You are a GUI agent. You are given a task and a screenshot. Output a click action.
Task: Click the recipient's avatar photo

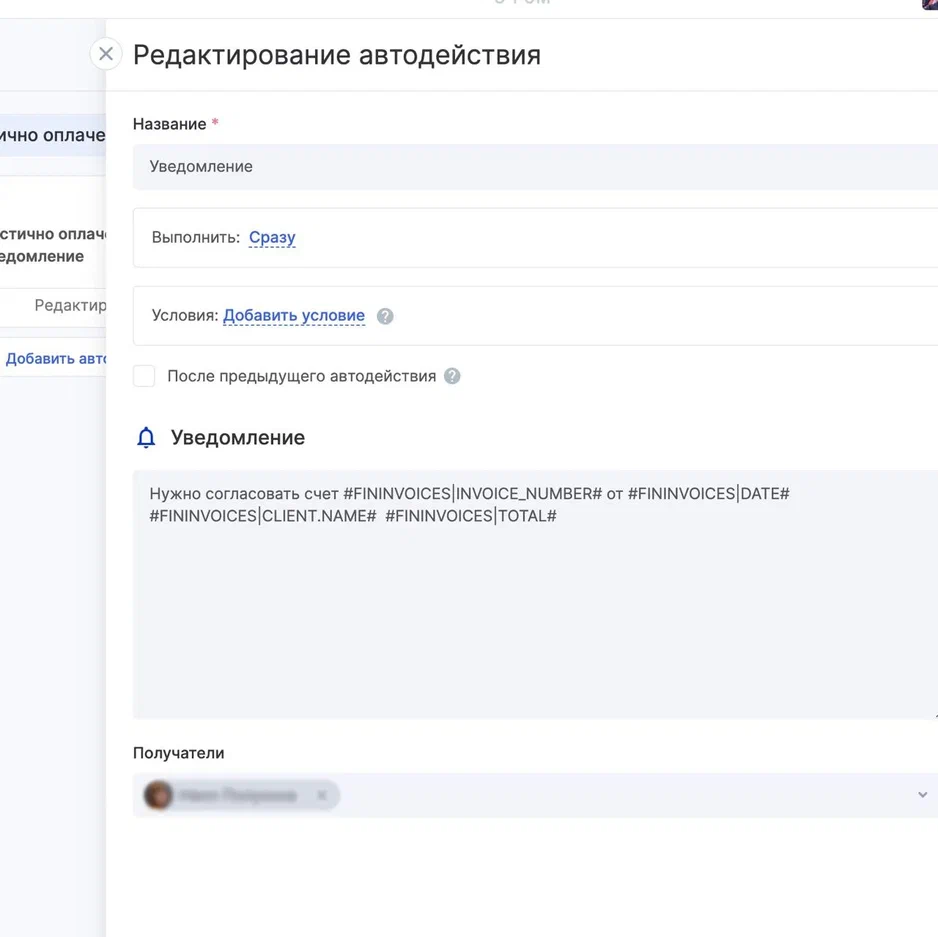[158, 795]
